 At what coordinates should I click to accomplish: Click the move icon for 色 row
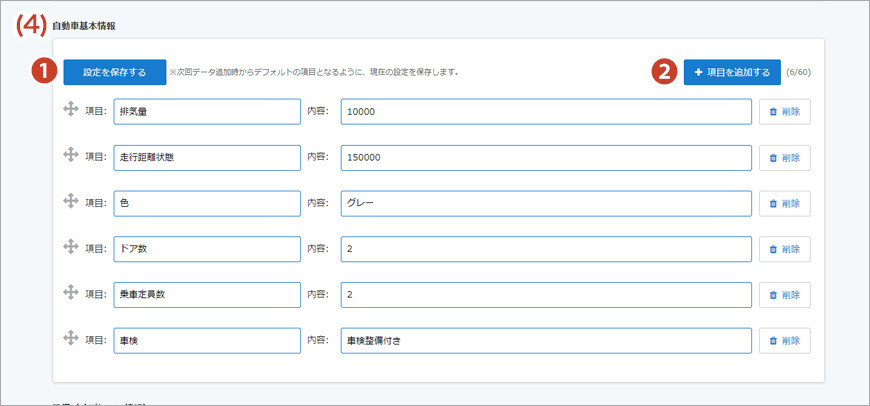[71, 202]
